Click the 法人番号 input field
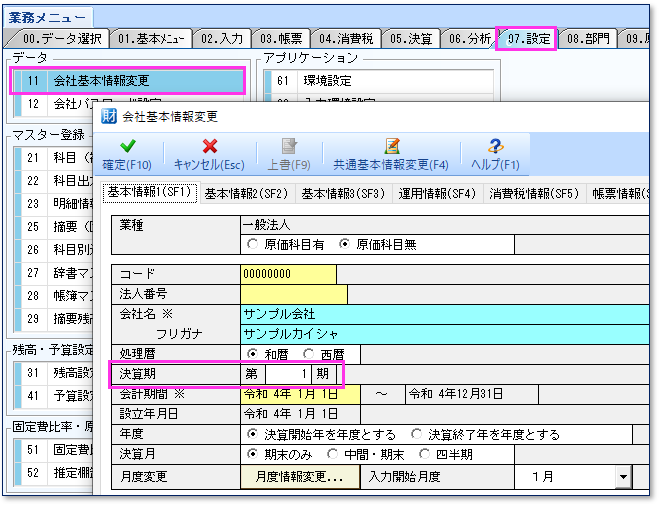Viewport: 661px width, 505px height. click(x=293, y=294)
